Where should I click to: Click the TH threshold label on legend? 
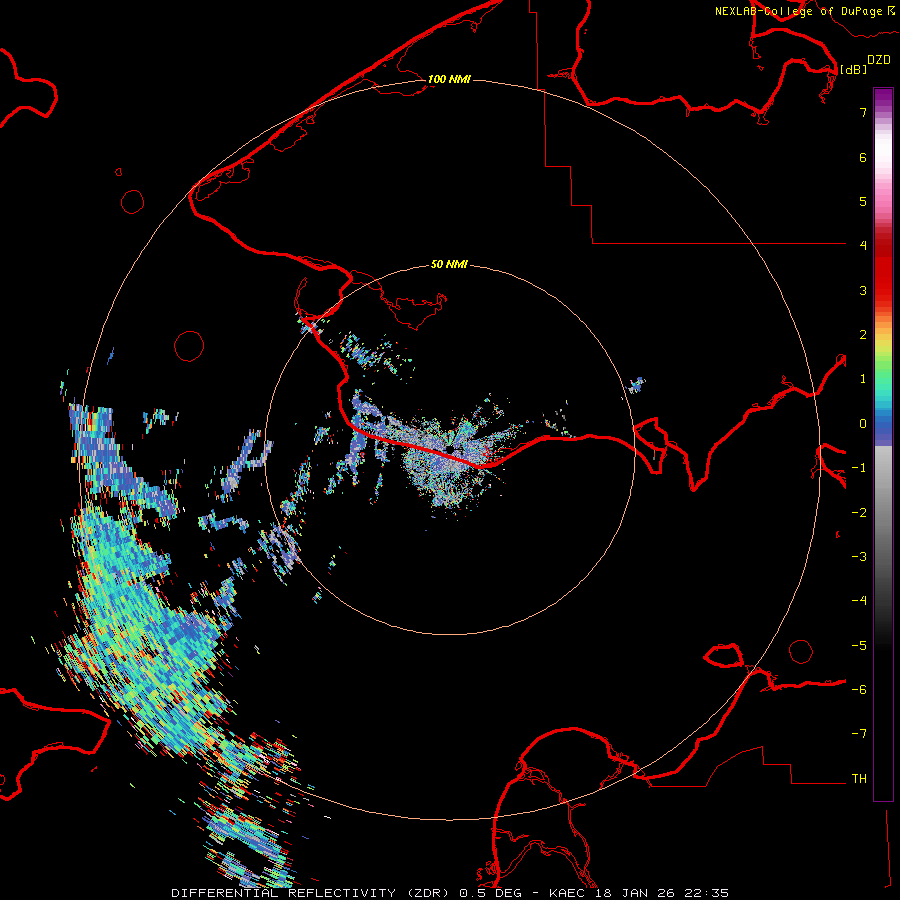click(859, 779)
